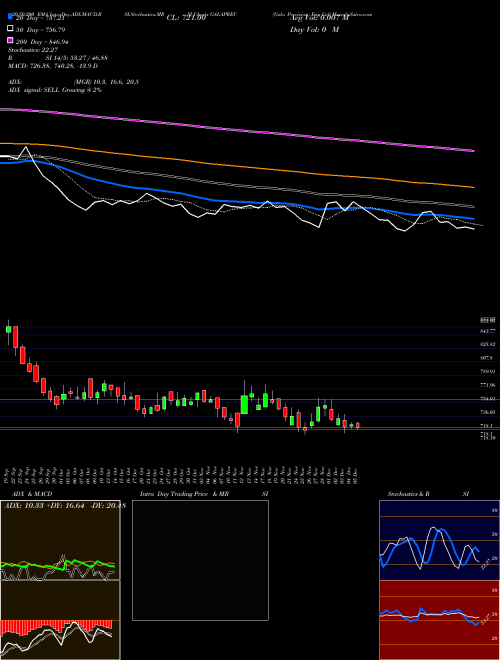The width and height of the screenshot is (500, 660).
Task: Click the '(MGR) 10.3, 16.6, 20.5' values
Action: pos(106,82)
